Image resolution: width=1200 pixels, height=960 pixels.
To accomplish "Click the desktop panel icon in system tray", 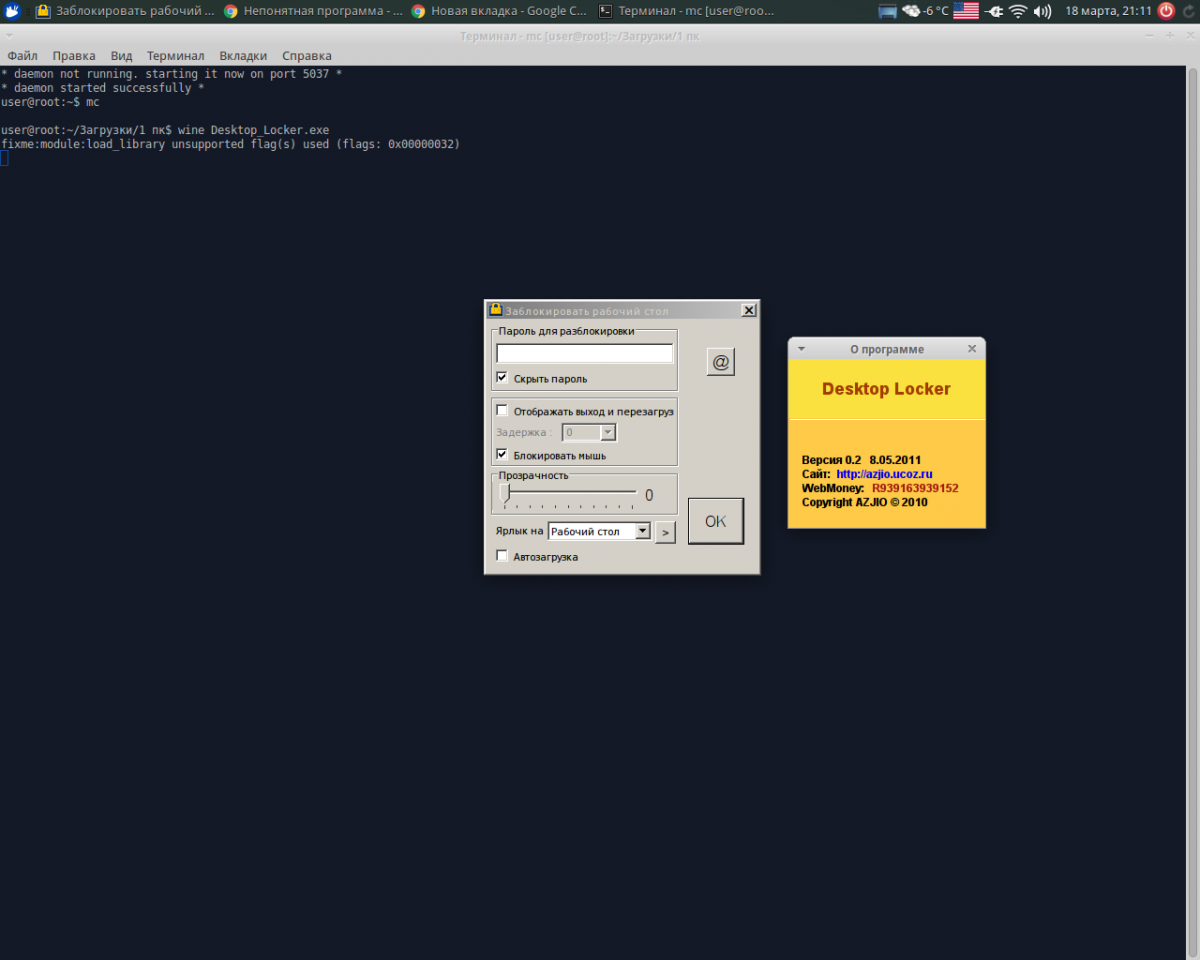I will pos(888,11).
